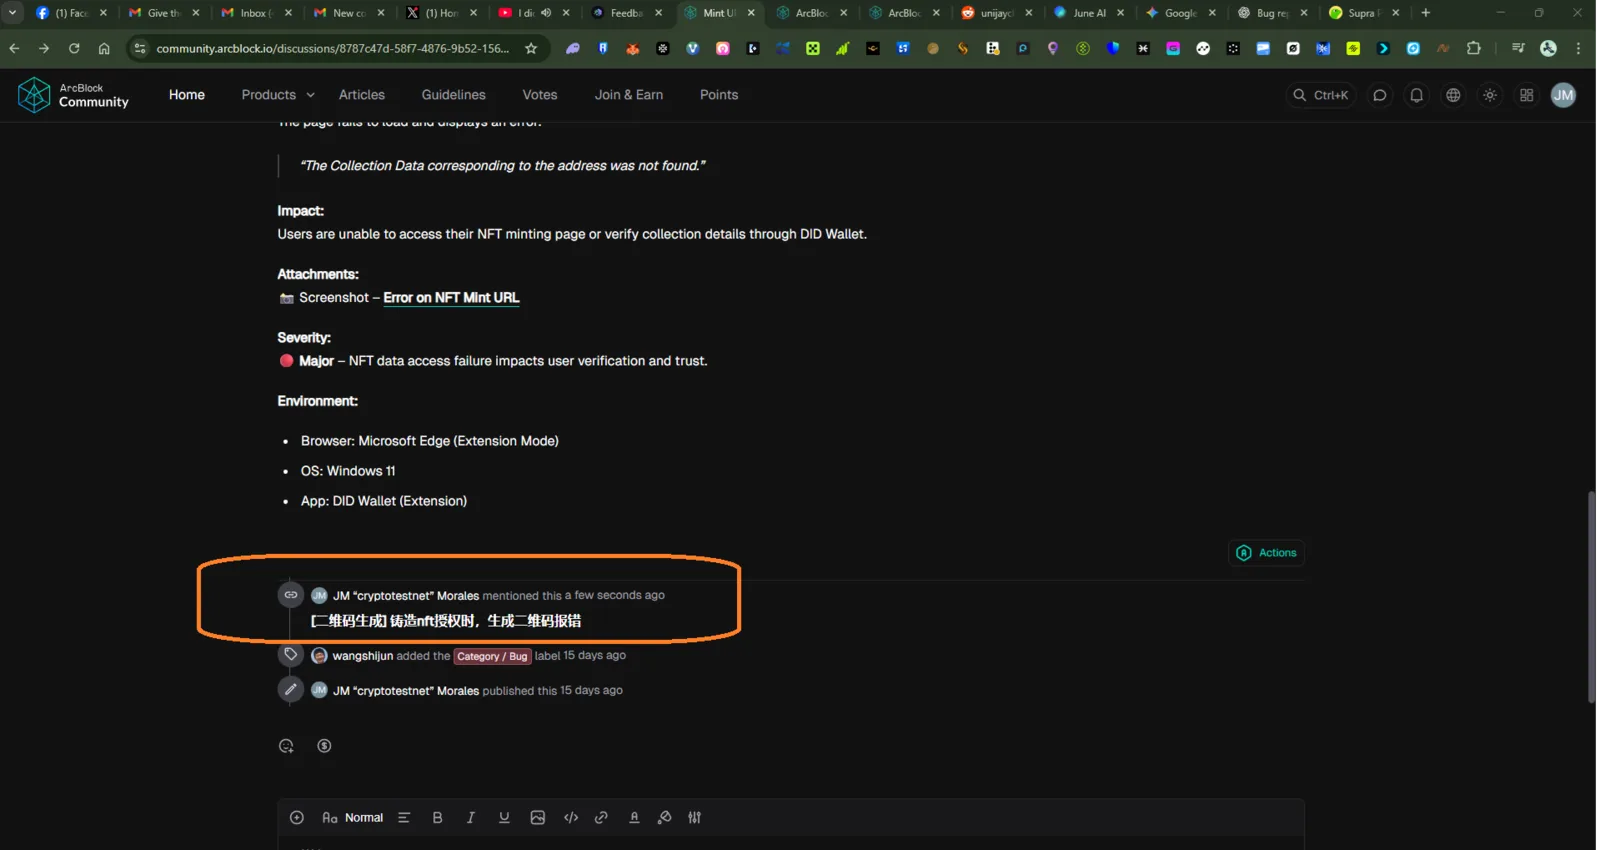1600x850 pixels.
Task: Open the Guidelines page
Action: tap(454, 95)
